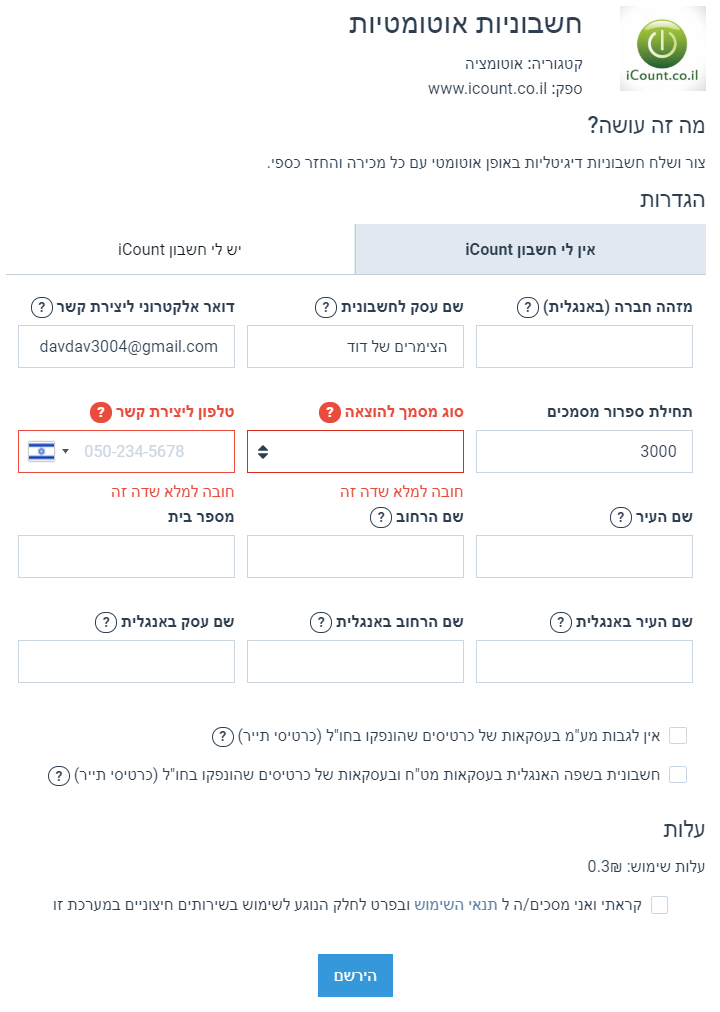The image size is (720, 1012).
Task: Switch to יש לי חשבון iCount tab
Action: pyautogui.click(x=180, y=250)
